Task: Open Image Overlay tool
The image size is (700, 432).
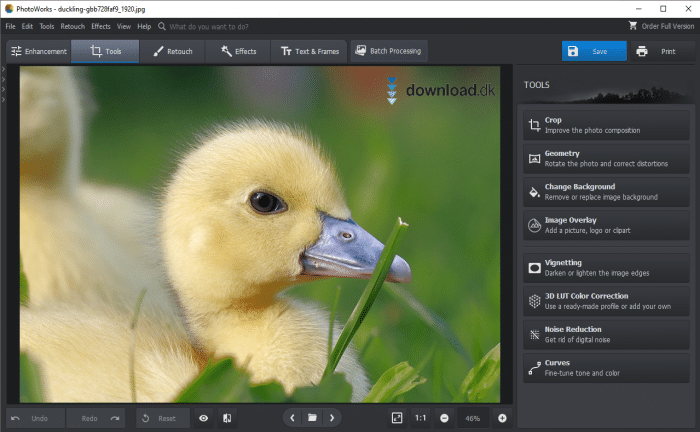Action: (606, 224)
